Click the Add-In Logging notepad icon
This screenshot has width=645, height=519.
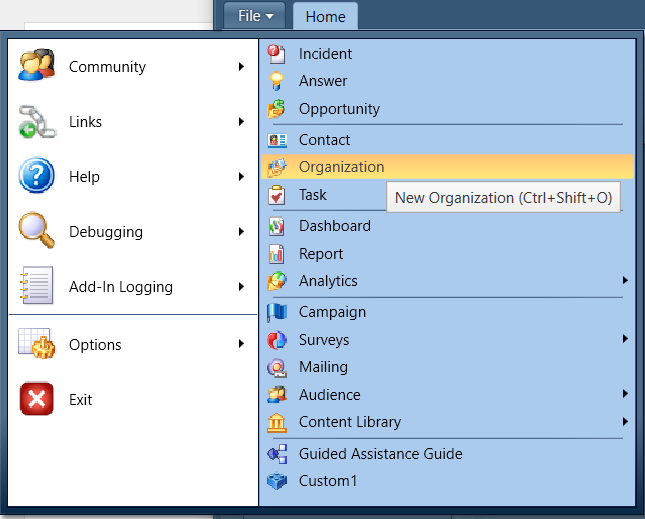click(x=37, y=285)
